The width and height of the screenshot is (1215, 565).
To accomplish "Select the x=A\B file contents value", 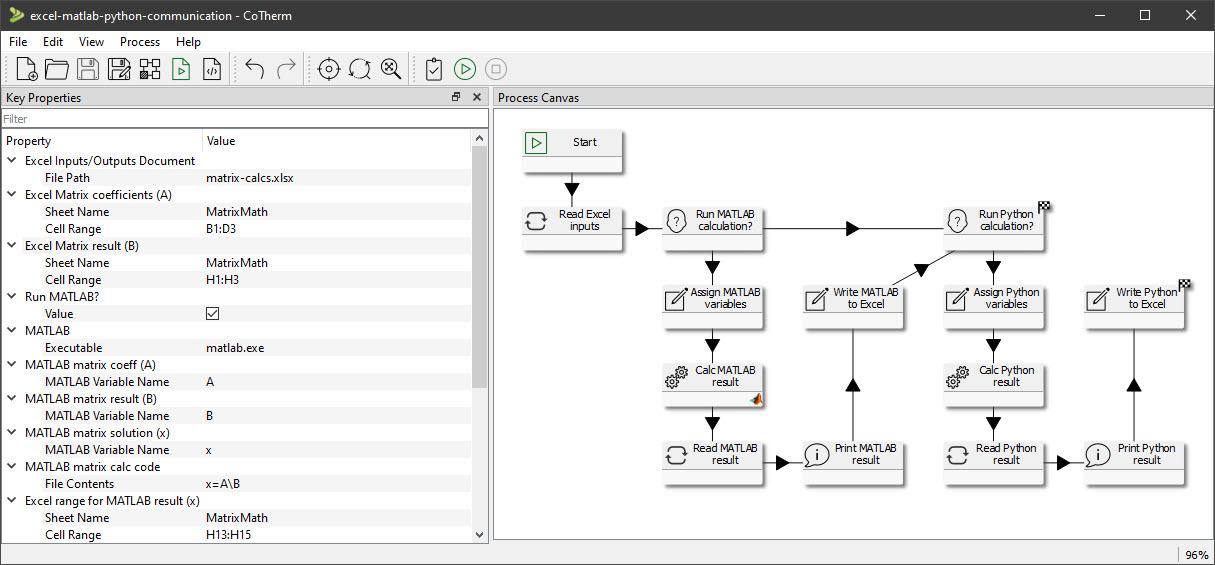I will [x=223, y=483].
